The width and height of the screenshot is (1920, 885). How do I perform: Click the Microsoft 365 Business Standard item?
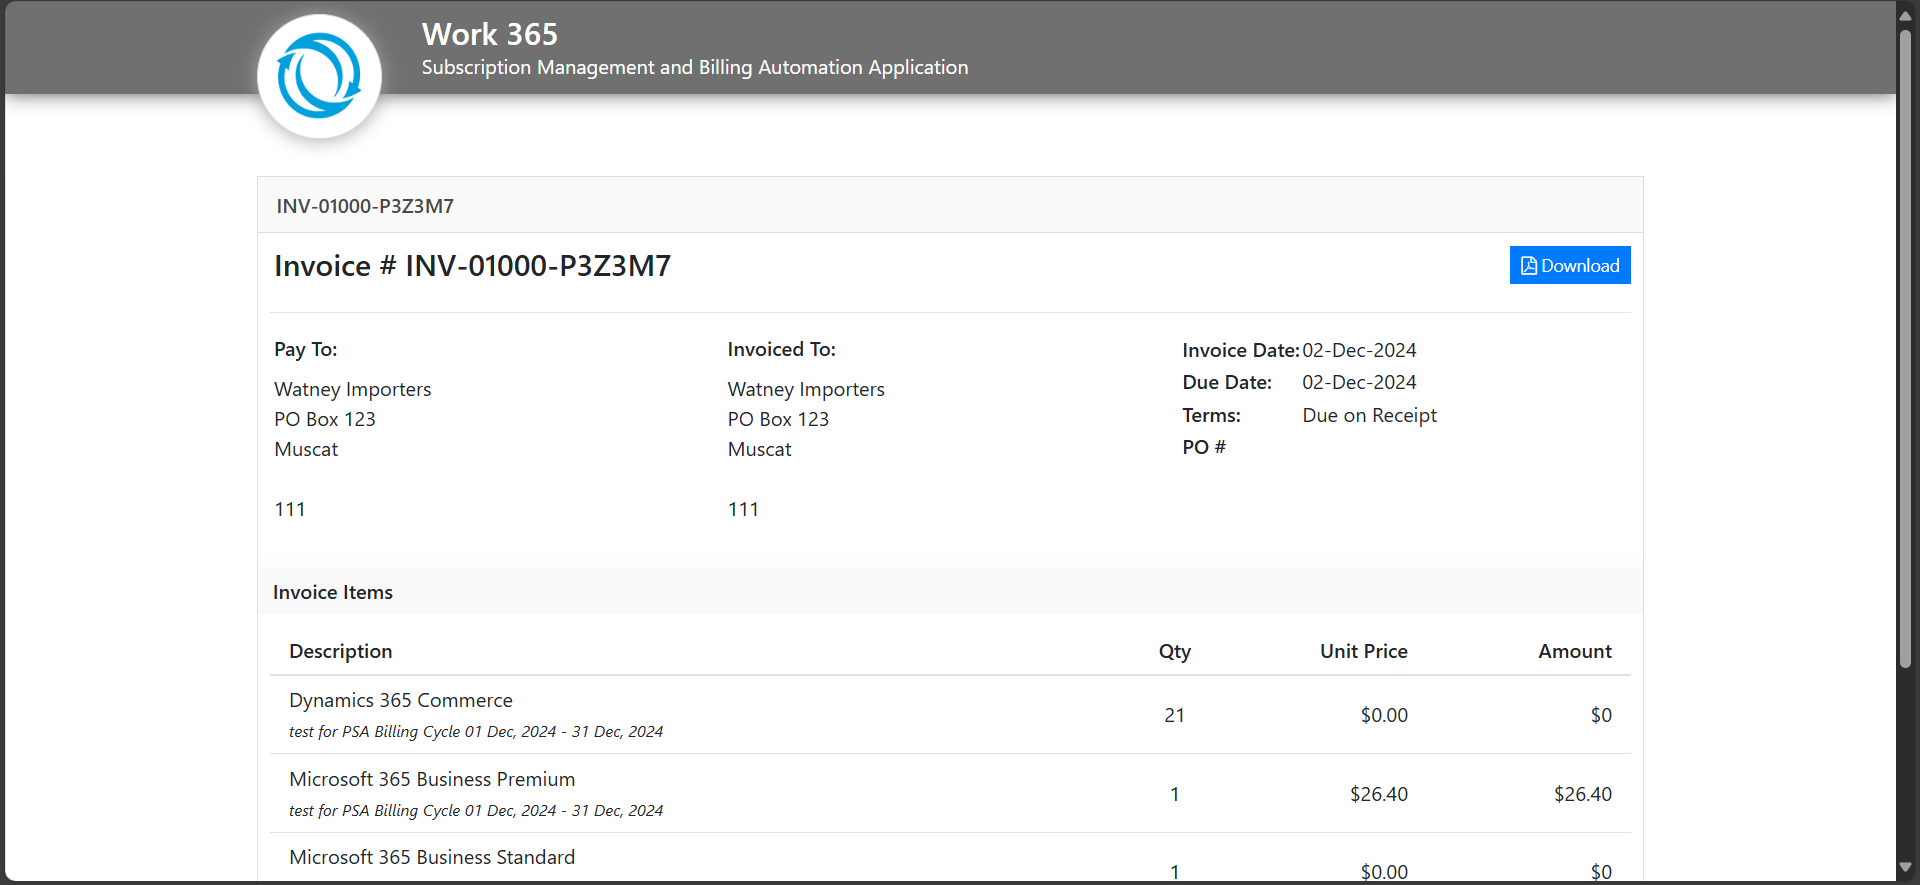click(x=432, y=857)
